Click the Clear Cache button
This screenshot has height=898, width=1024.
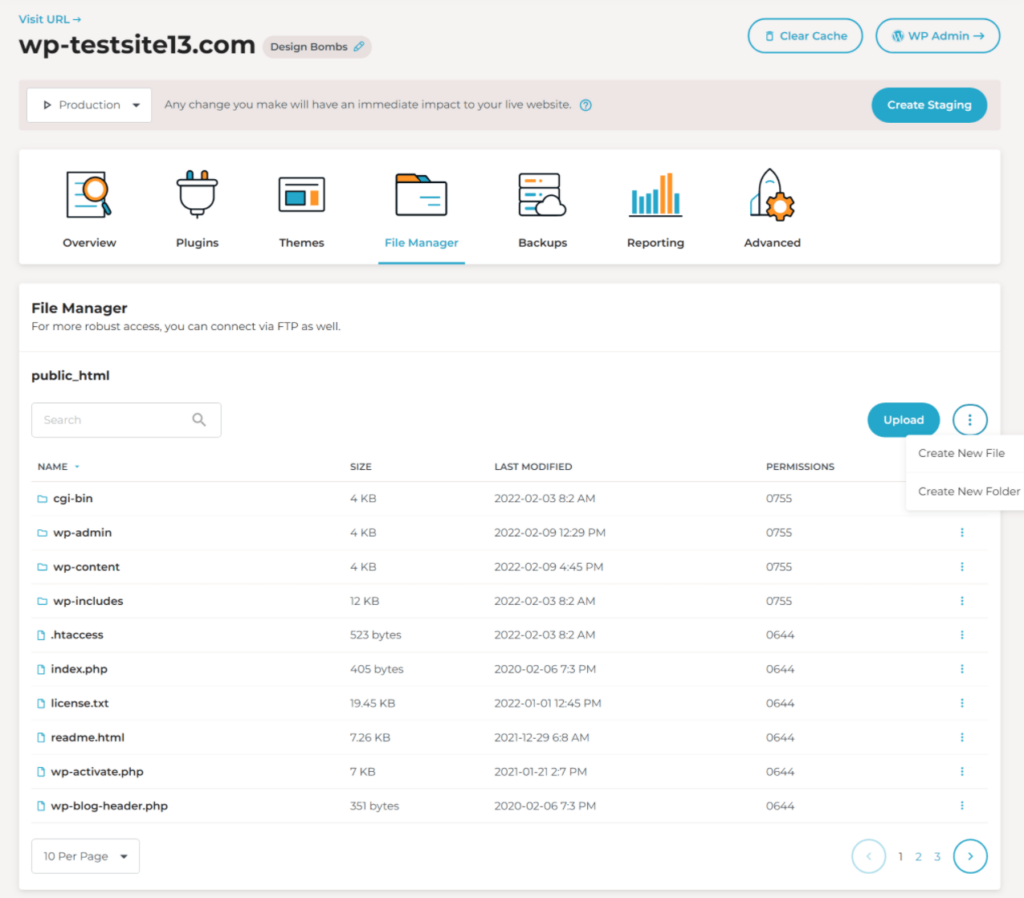pos(805,36)
